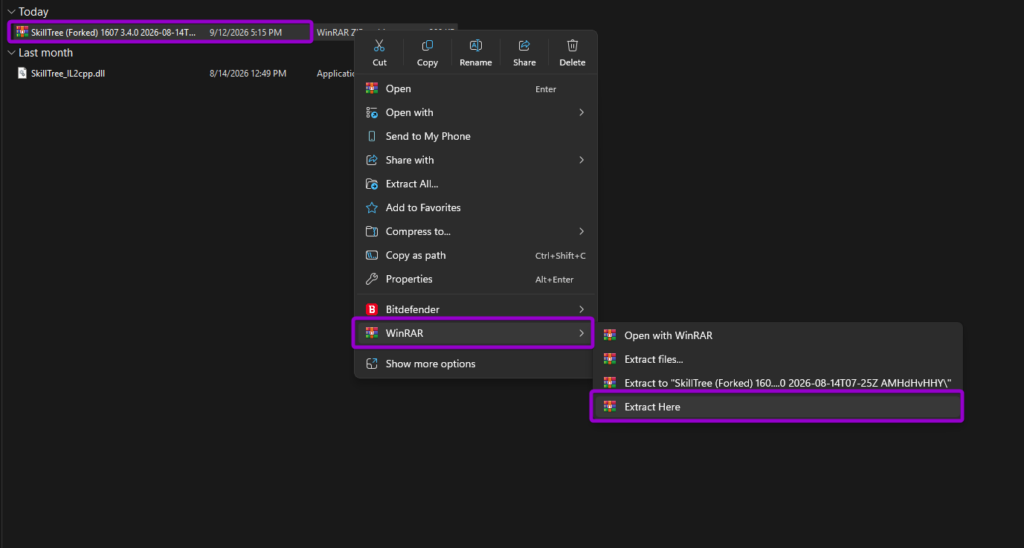Click the arrow on Bitdefender row
Image resolution: width=1024 pixels, height=548 pixels.
[581, 310]
